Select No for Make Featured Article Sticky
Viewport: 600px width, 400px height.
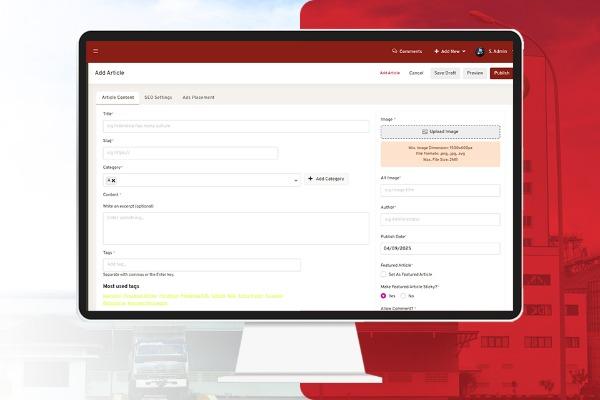point(404,296)
